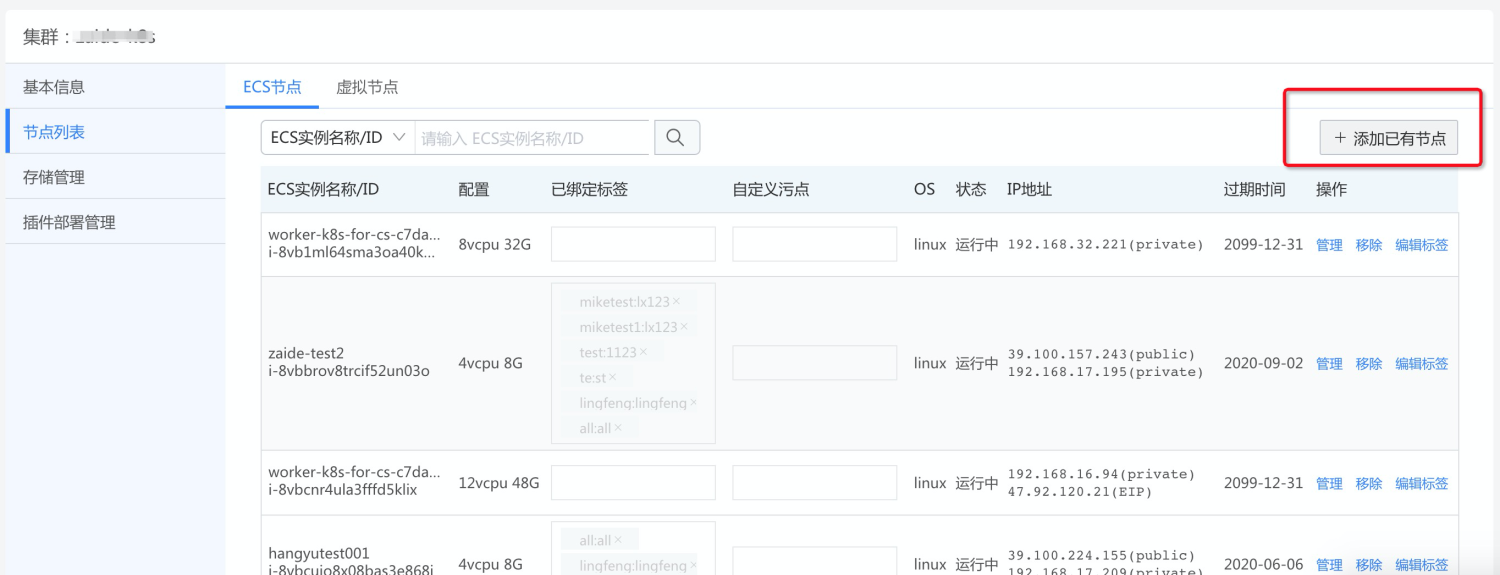Click 编辑标签 for zaide-test2
Image resolution: width=1500 pixels, height=575 pixels.
click(1422, 364)
